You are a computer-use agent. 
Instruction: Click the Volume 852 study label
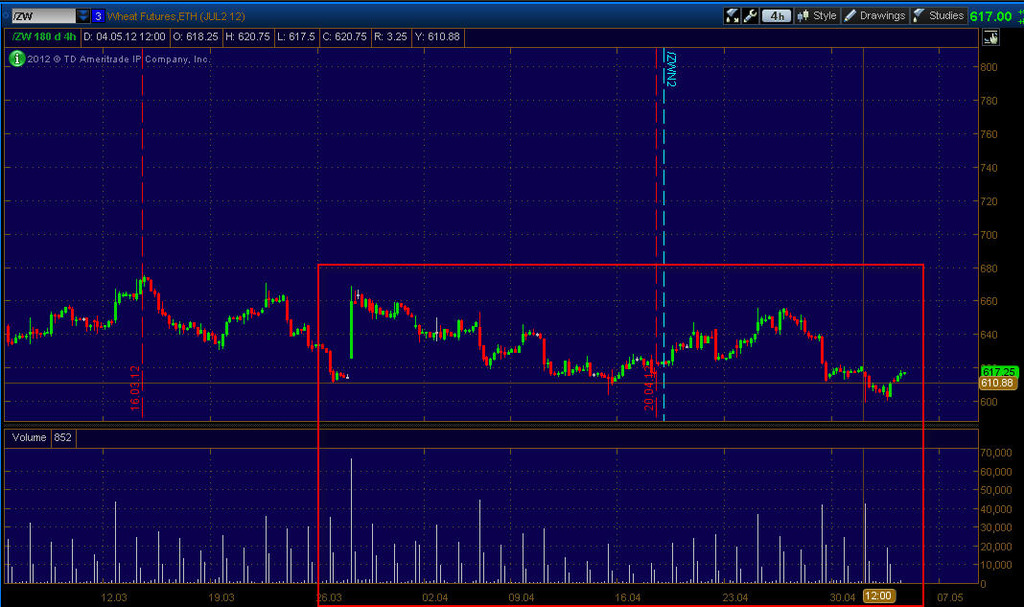[x=40, y=437]
